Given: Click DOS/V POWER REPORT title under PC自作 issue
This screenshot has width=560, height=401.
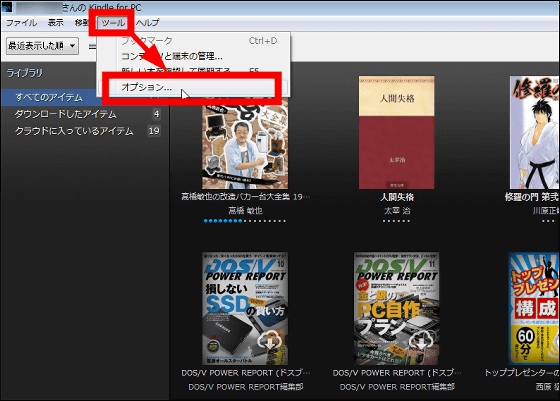Looking at the screenshot, I should (x=397, y=373).
